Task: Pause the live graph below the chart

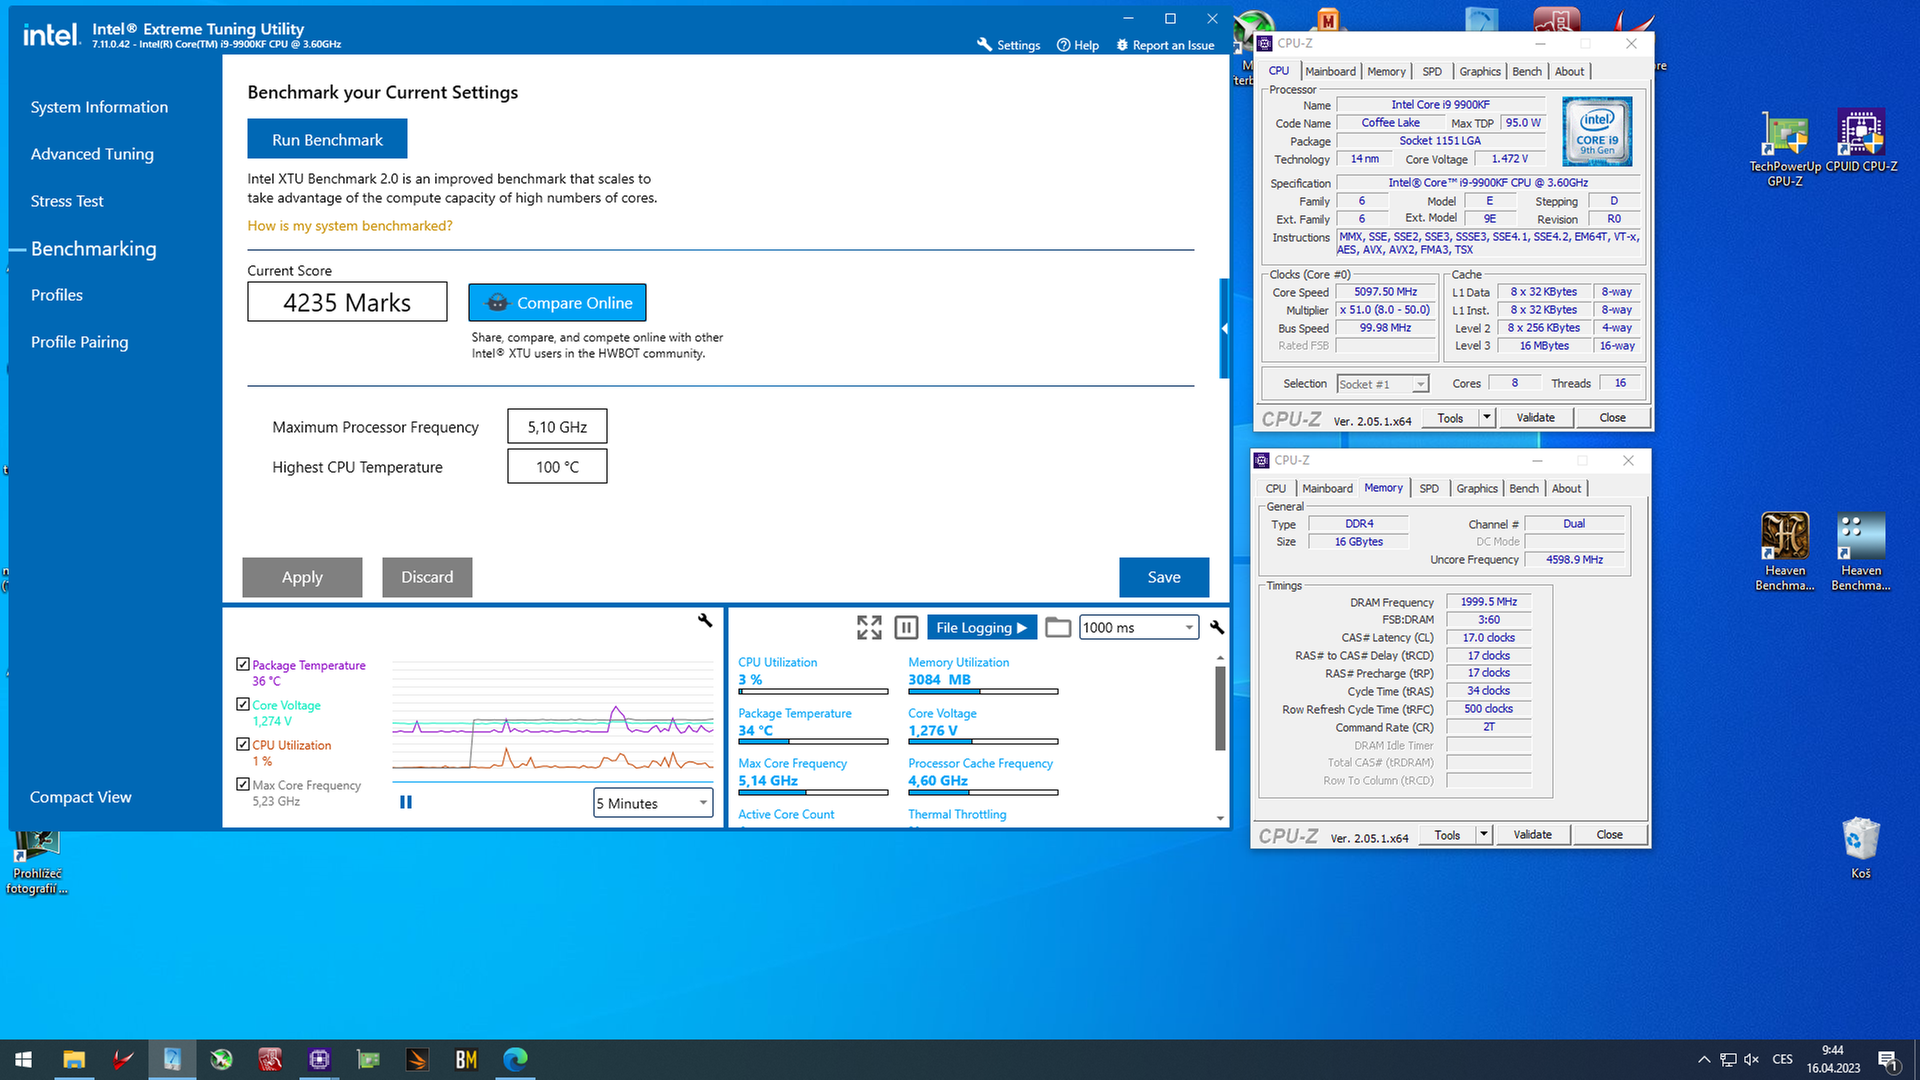Action: (x=406, y=802)
